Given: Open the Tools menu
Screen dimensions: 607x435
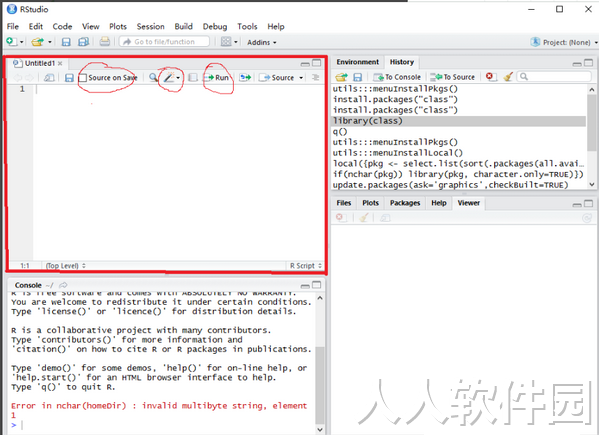Looking at the screenshot, I should (x=247, y=26).
